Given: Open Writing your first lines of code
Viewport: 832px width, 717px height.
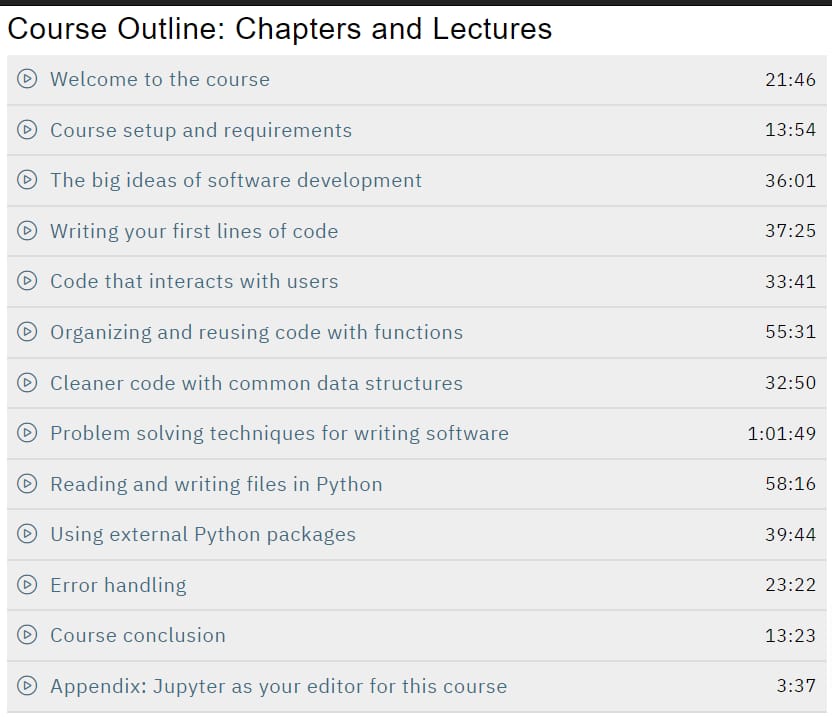Looking at the screenshot, I should [194, 231].
